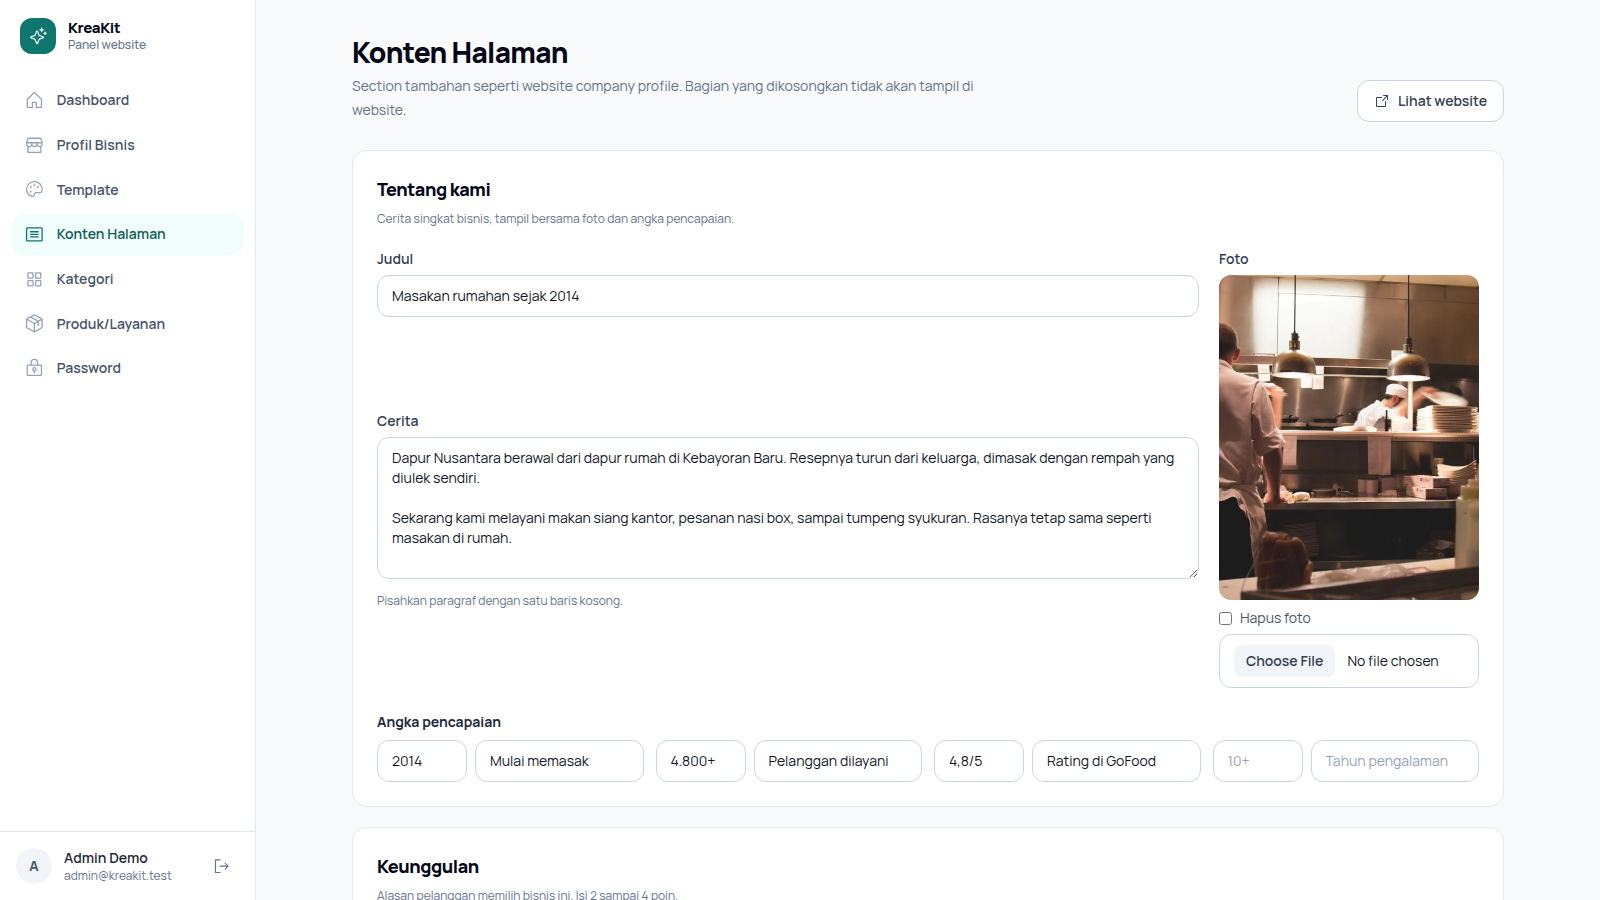Click the Dashboard home icon
This screenshot has height=900, width=1600.
tap(34, 100)
